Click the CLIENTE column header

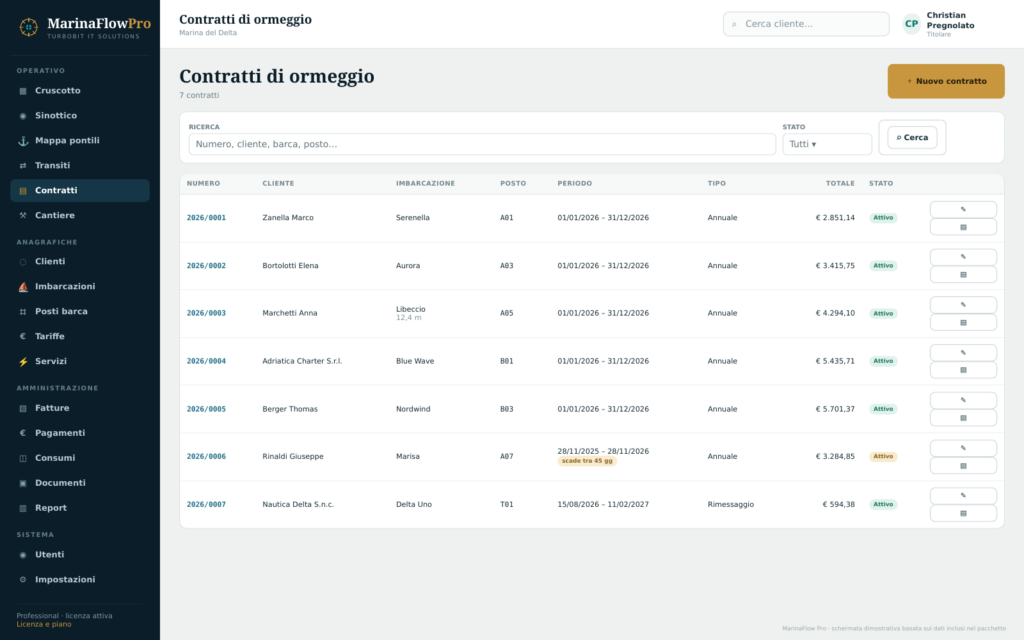click(278, 184)
